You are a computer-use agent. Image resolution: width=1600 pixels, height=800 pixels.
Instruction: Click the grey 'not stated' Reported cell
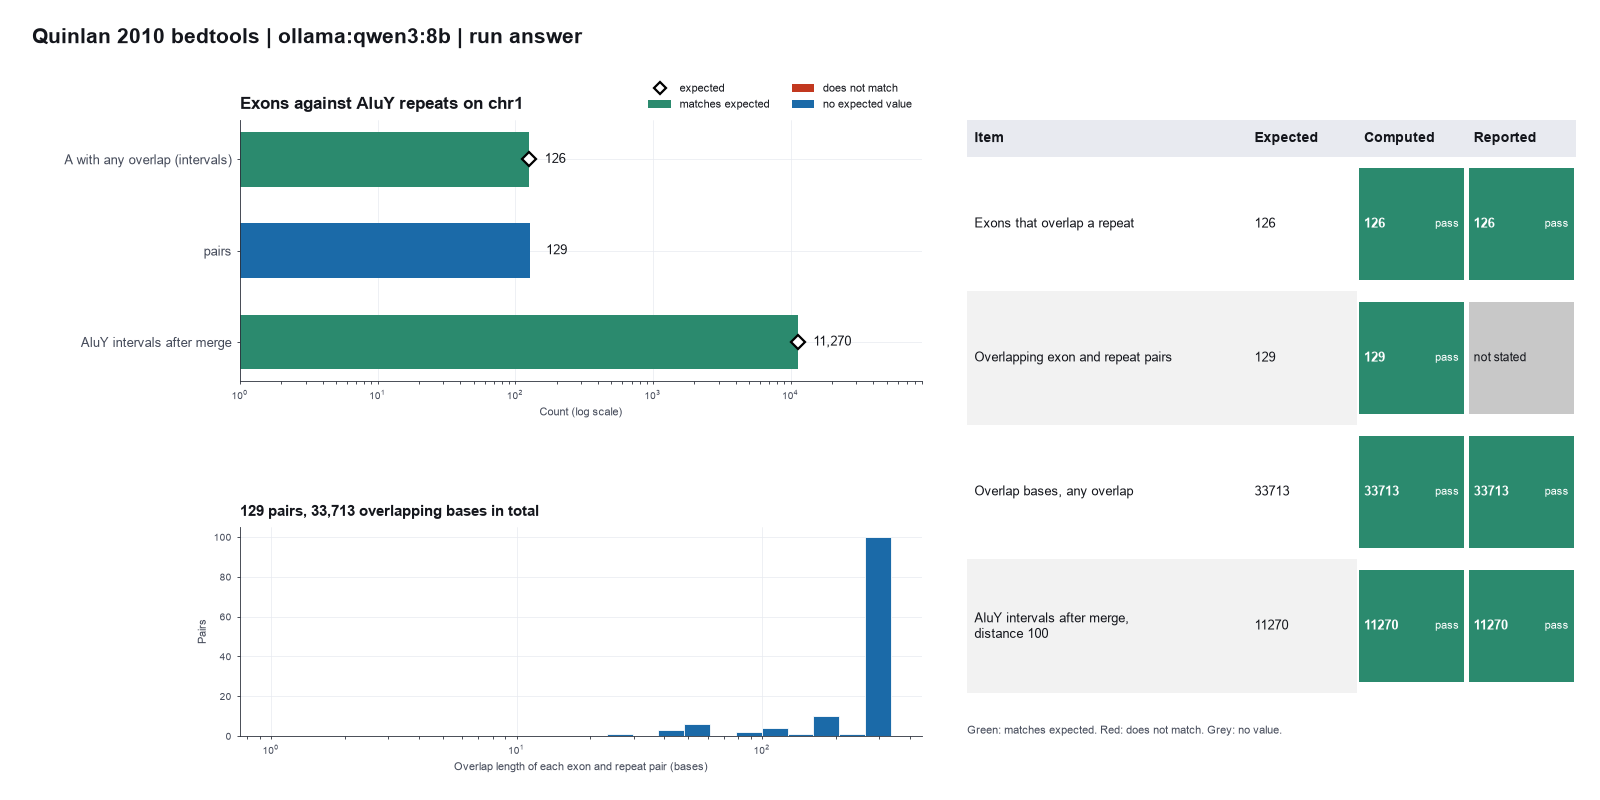pos(1521,358)
